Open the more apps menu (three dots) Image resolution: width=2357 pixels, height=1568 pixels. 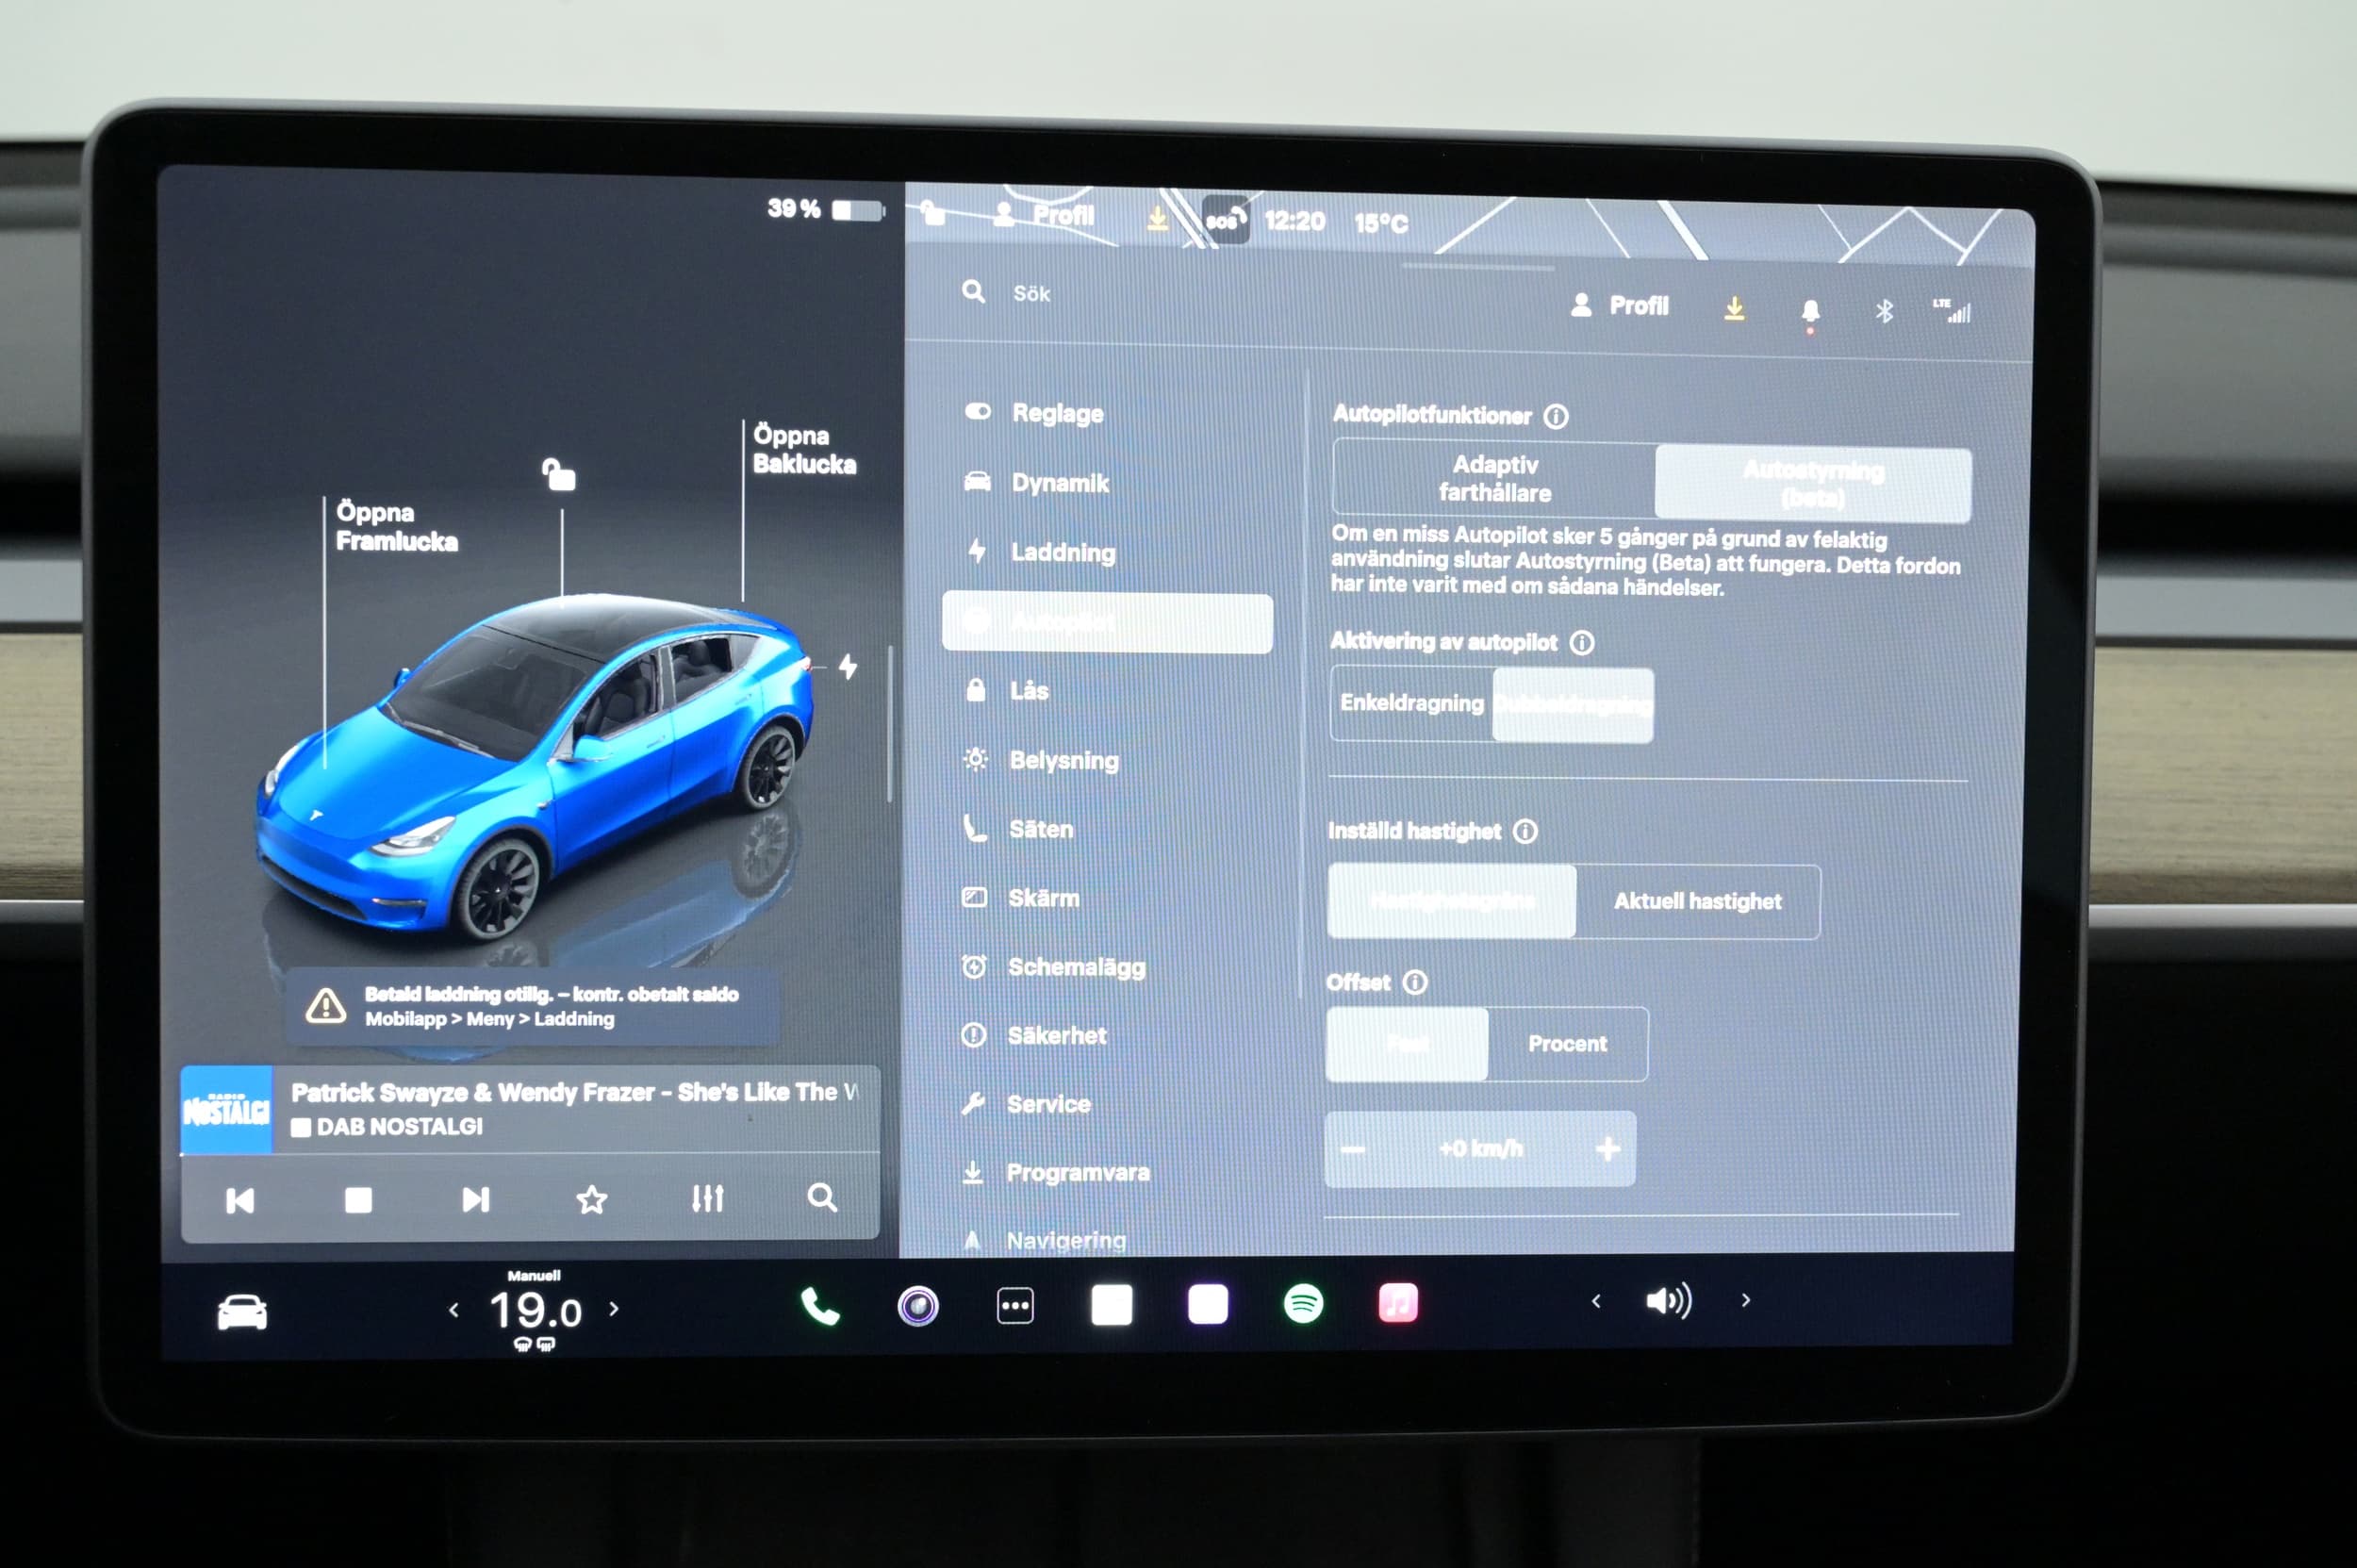pos(1015,1305)
